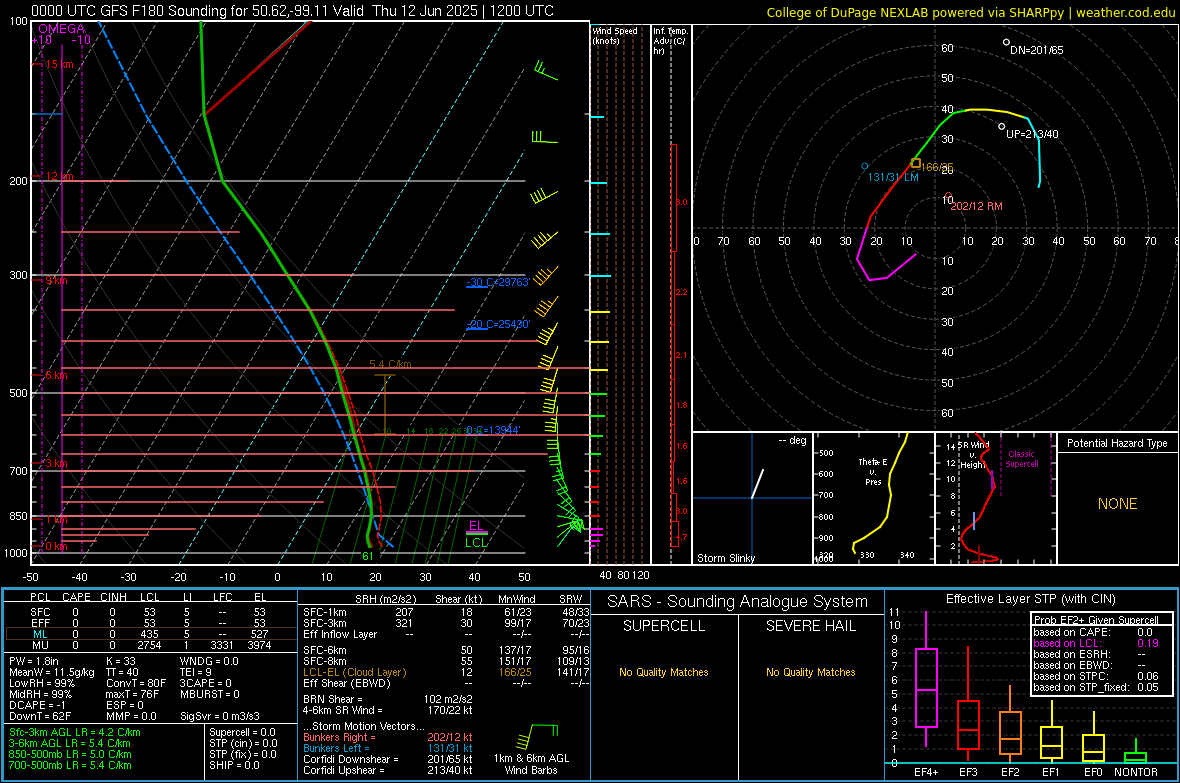Click the 0 C=13944' freezing level label
This screenshot has width=1180, height=783.
pyautogui.click(x=493, y=430)
